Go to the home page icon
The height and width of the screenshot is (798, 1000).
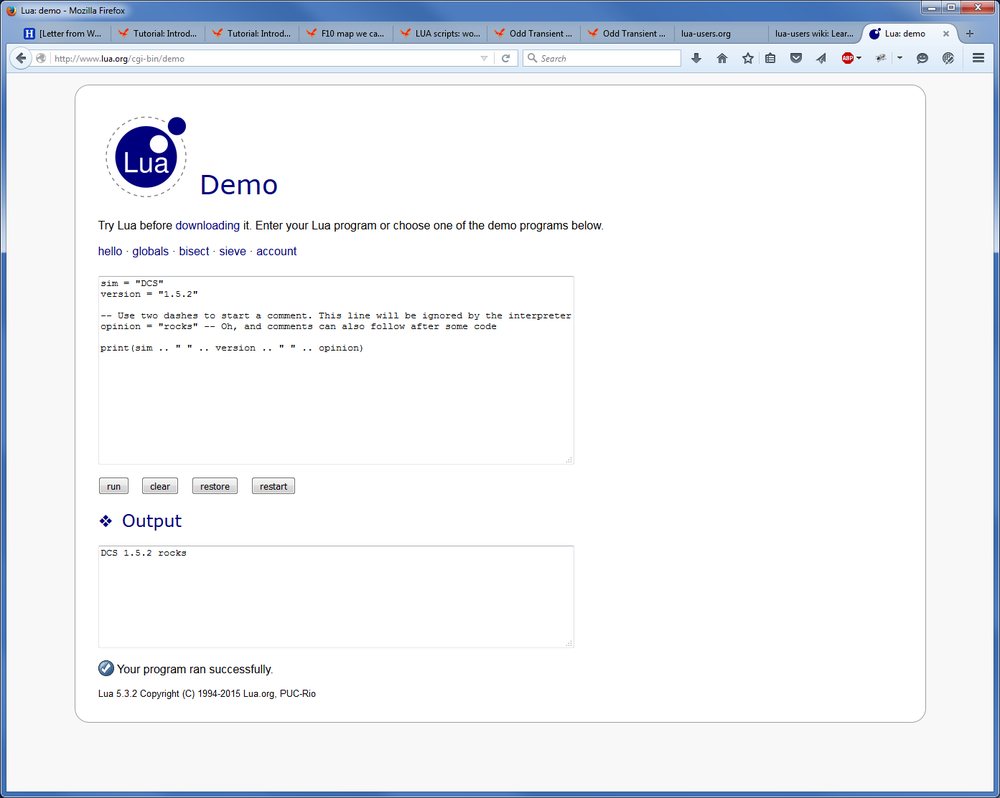722,58
